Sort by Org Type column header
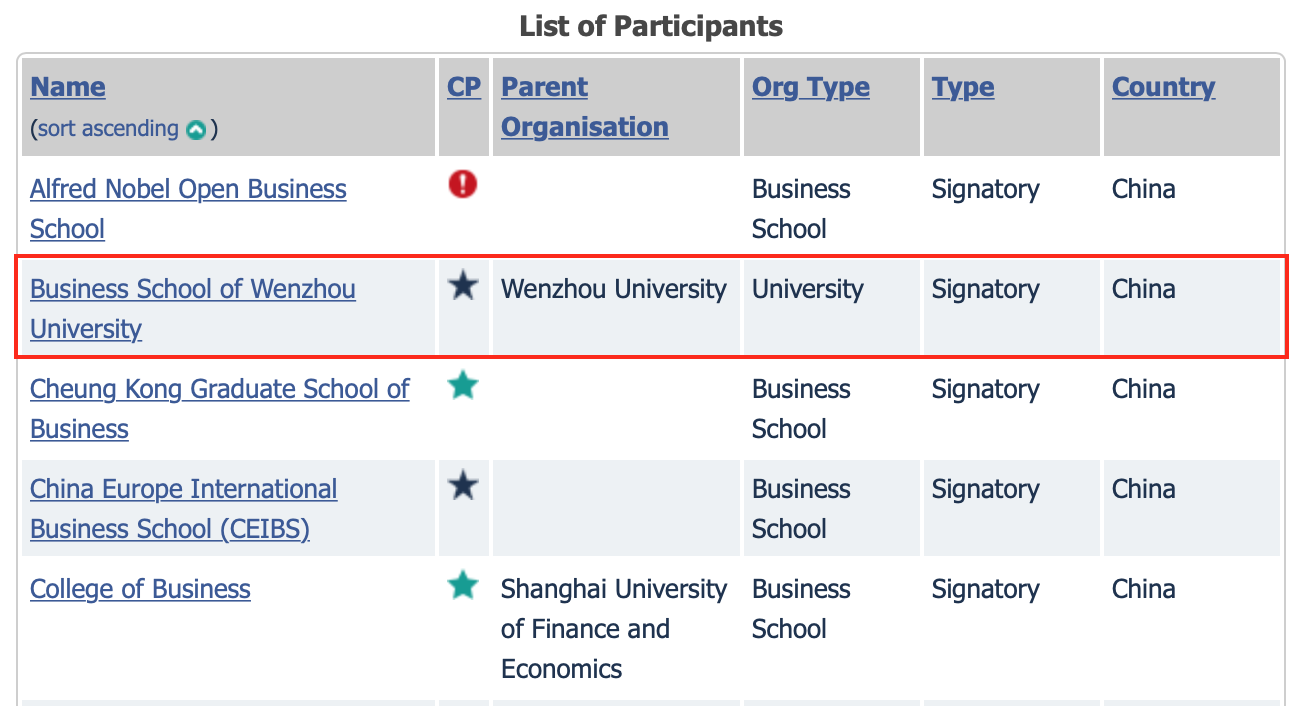This screenshot has height=706, width=1308. (810, 87)
